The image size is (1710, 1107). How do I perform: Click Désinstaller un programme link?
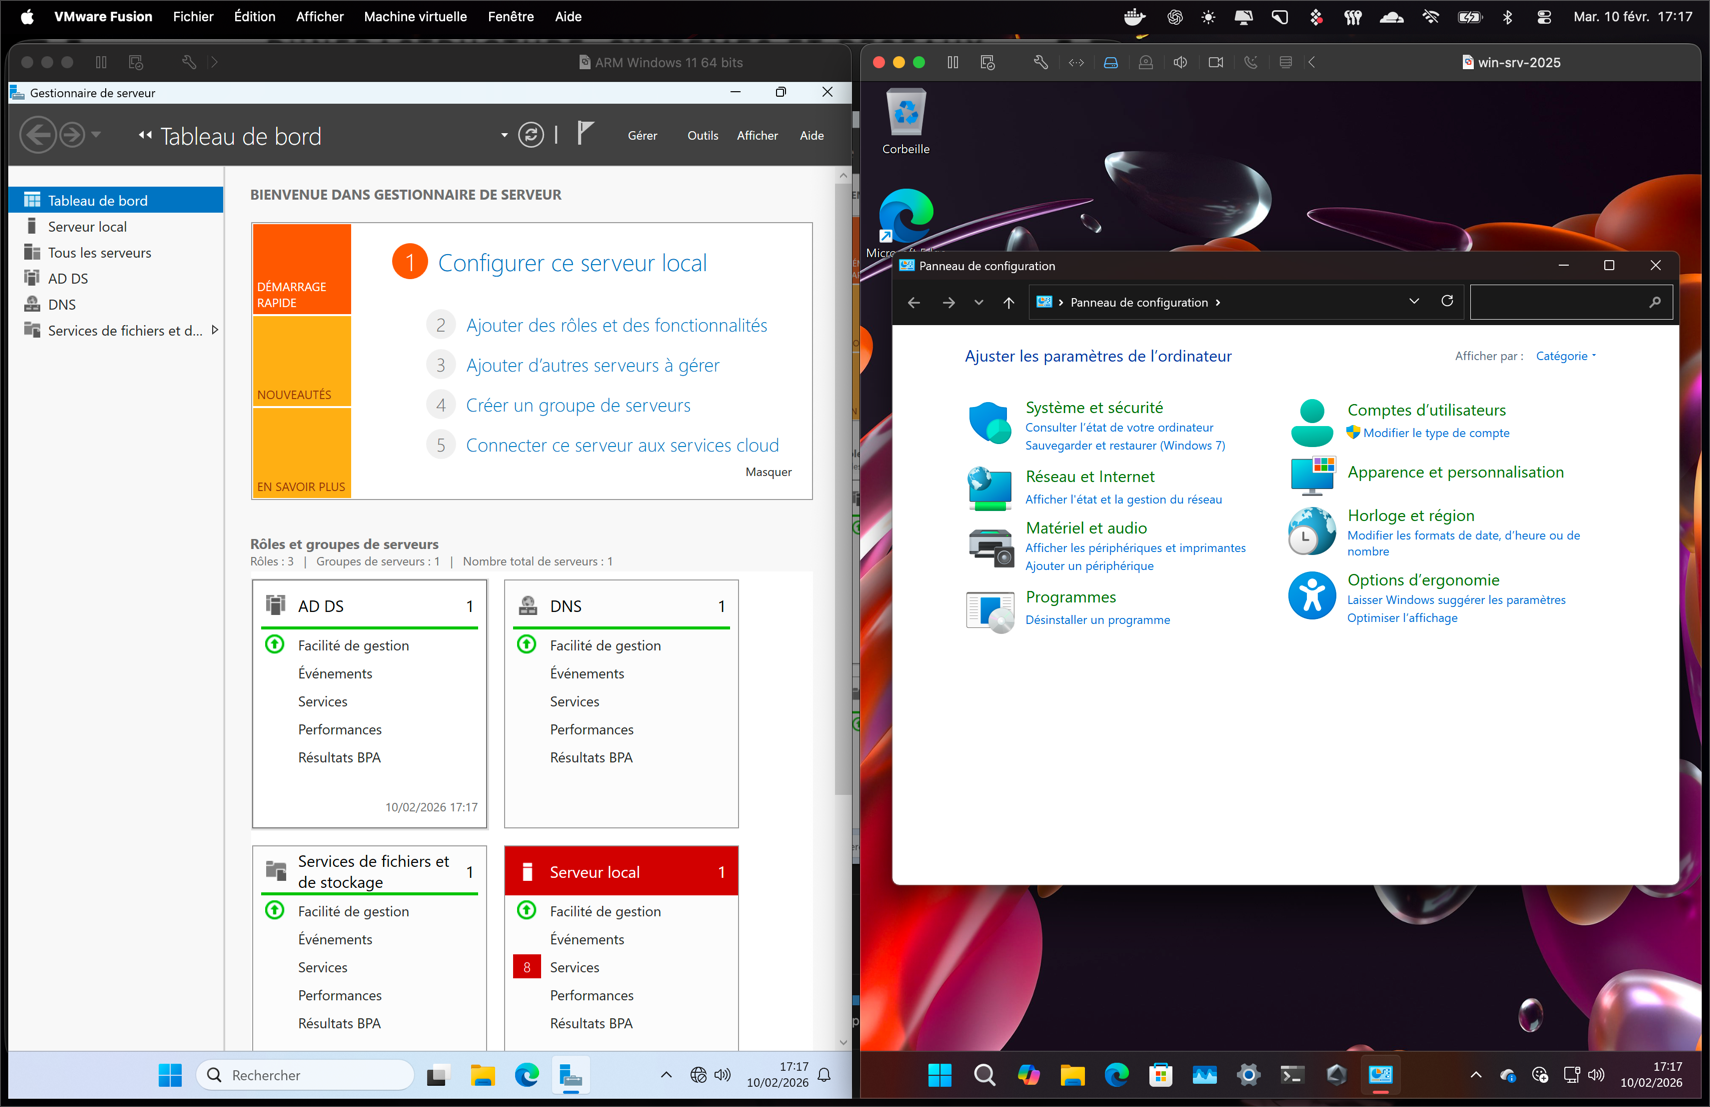(1097, 620)
